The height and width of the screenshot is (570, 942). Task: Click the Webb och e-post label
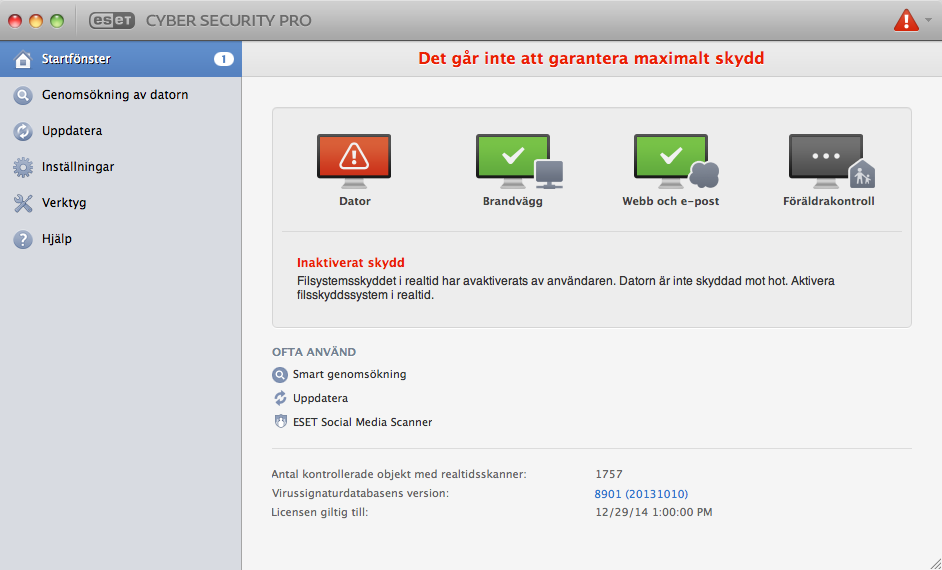[670, 201]
